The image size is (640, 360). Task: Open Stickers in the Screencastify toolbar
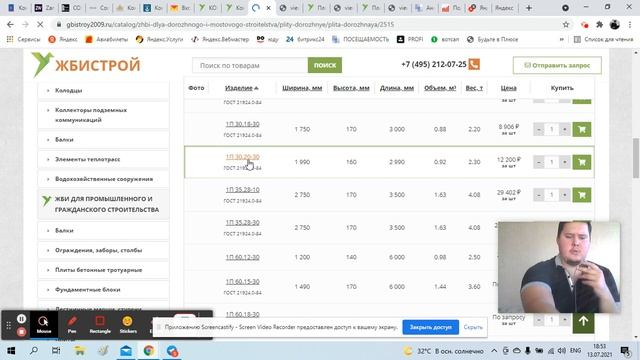128,324
